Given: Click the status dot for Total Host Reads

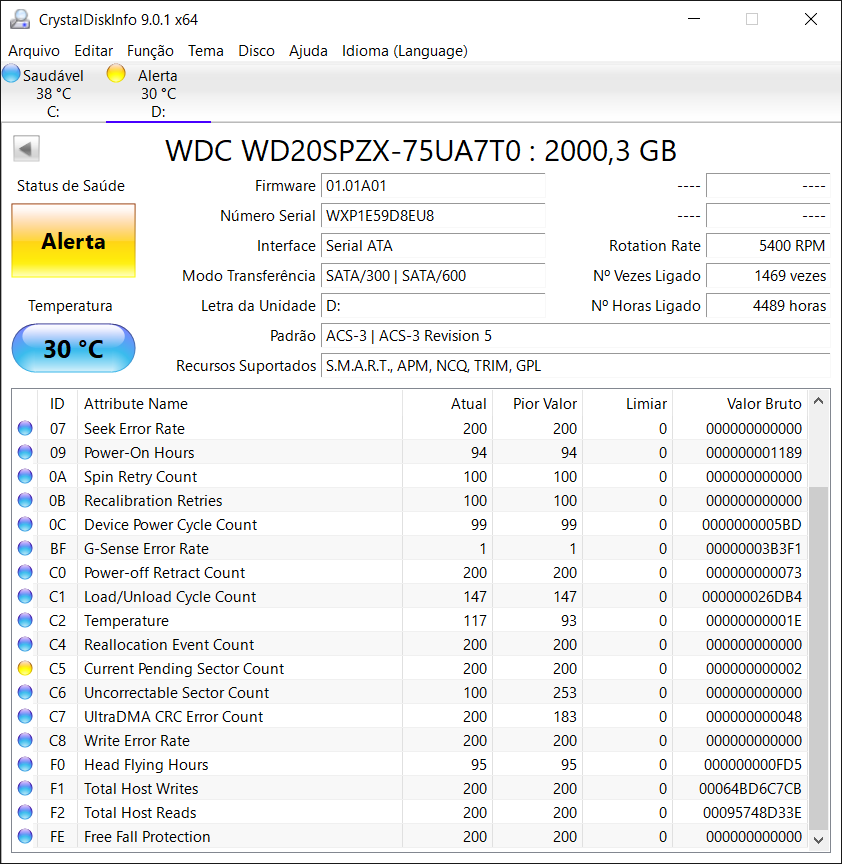Looking at the screenshot, I should (25, 812).
